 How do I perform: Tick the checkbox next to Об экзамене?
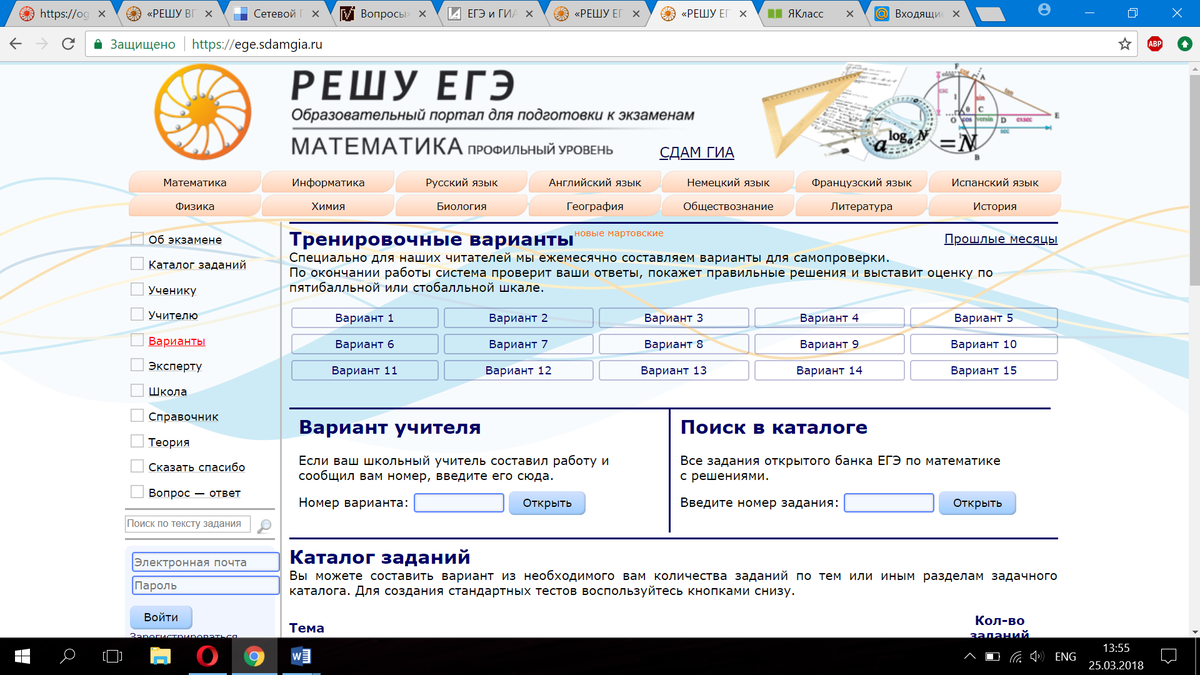(138, 238)
